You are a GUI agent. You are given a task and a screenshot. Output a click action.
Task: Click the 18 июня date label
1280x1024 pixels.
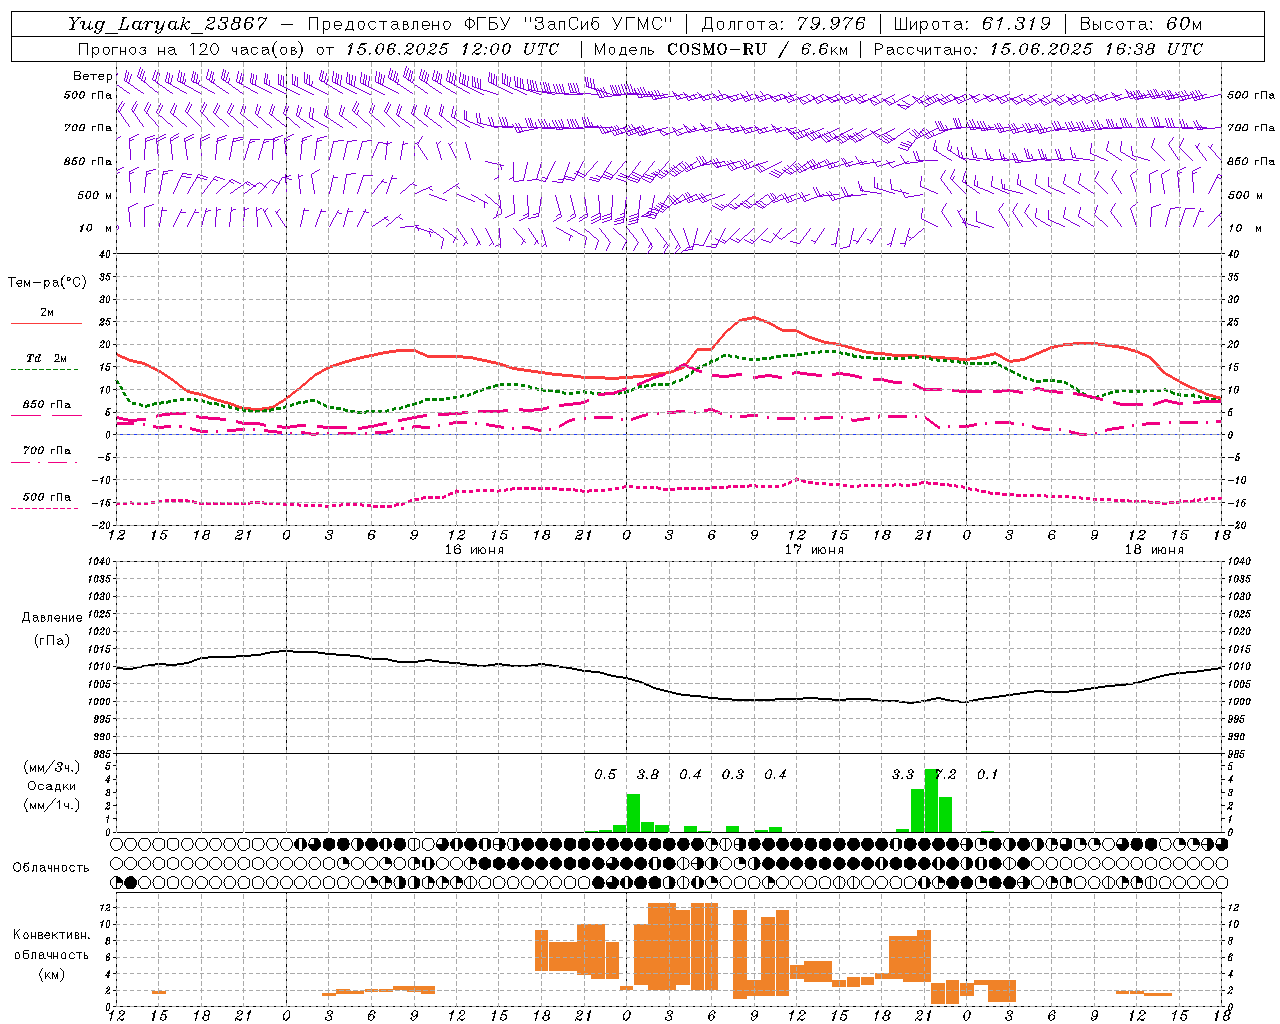click(x=1154, y=550)
